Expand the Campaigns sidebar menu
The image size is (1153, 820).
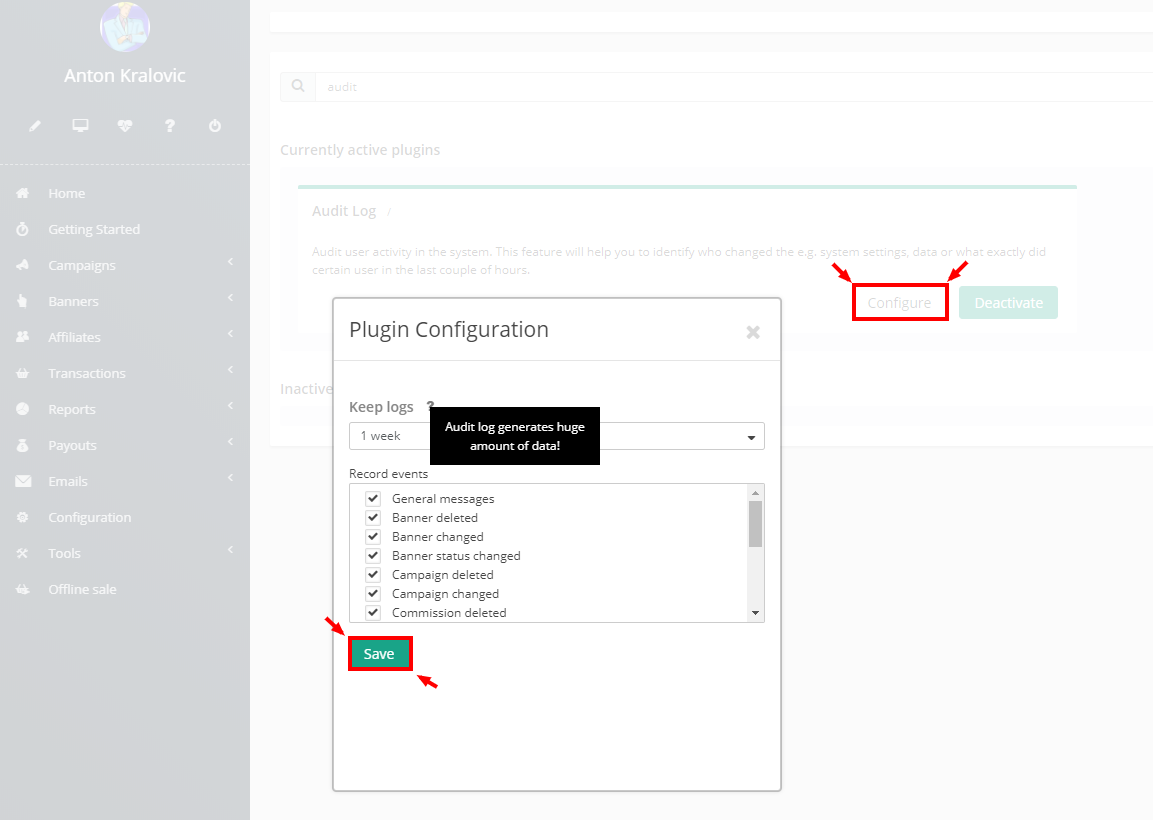coord(82,265)
